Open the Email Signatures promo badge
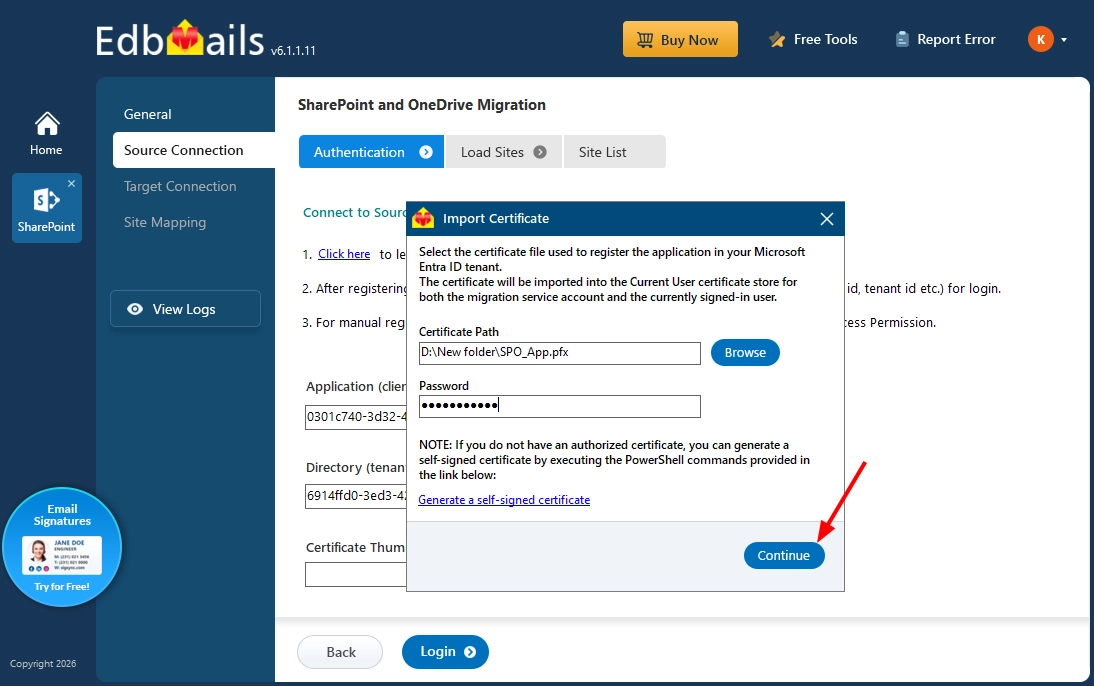This screenshot has width=1094, height=686. click(x=62, y=547)
